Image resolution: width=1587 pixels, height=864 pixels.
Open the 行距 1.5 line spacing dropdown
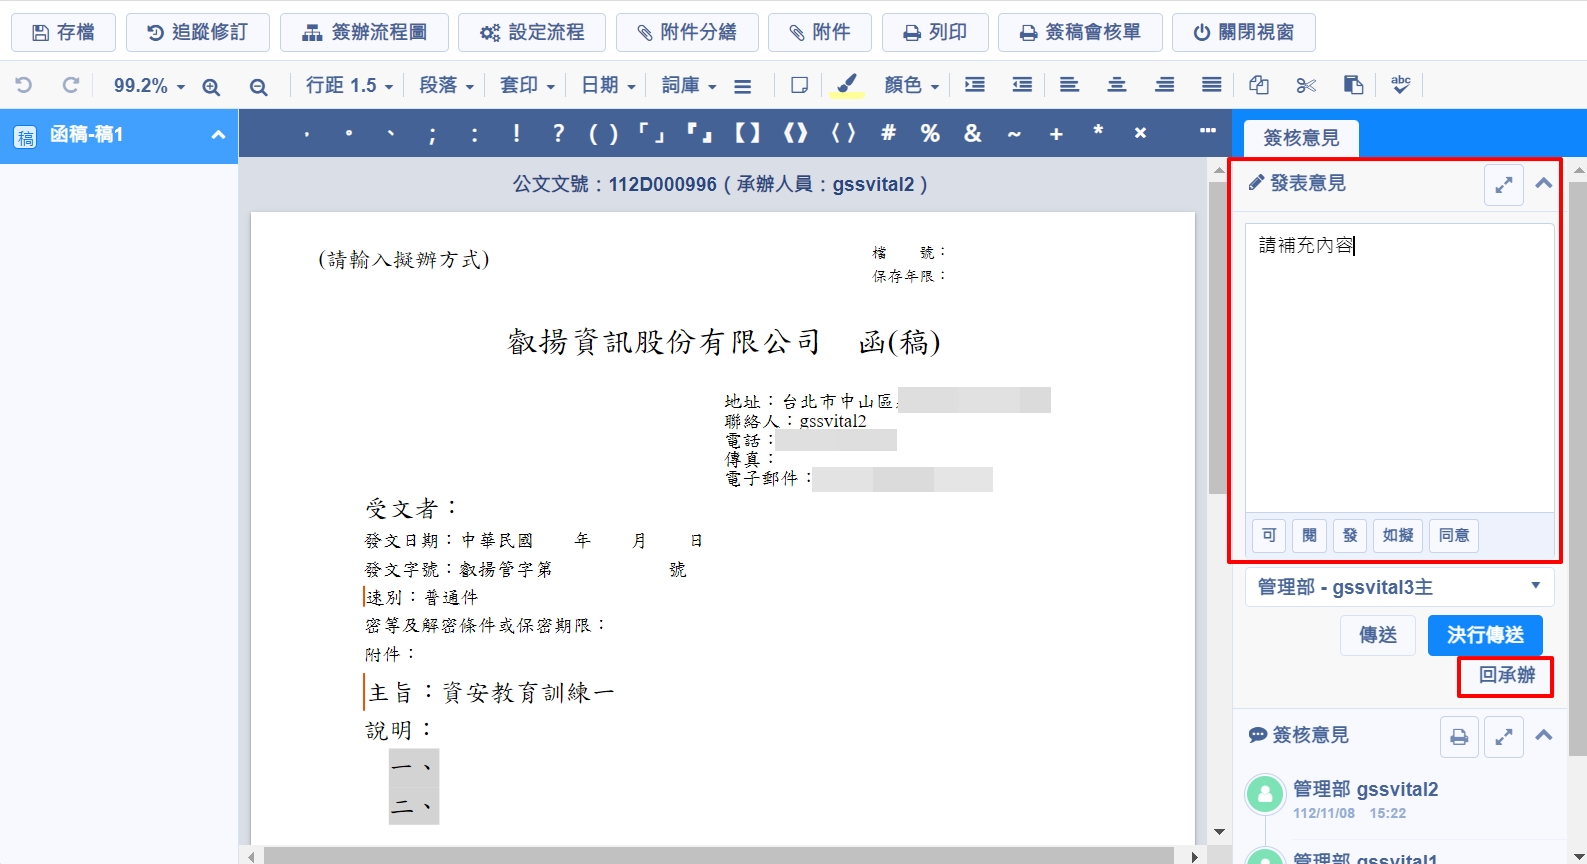(x=349, y=85)
